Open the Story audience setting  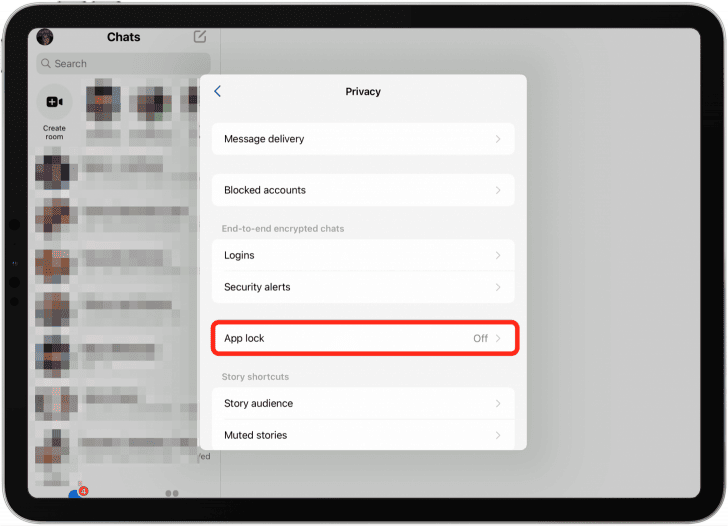[x=363, y=403]
